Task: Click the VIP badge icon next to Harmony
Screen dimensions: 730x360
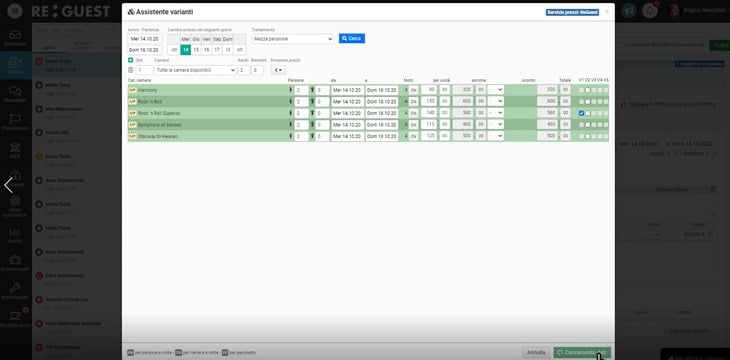Action: click(132, 90)
